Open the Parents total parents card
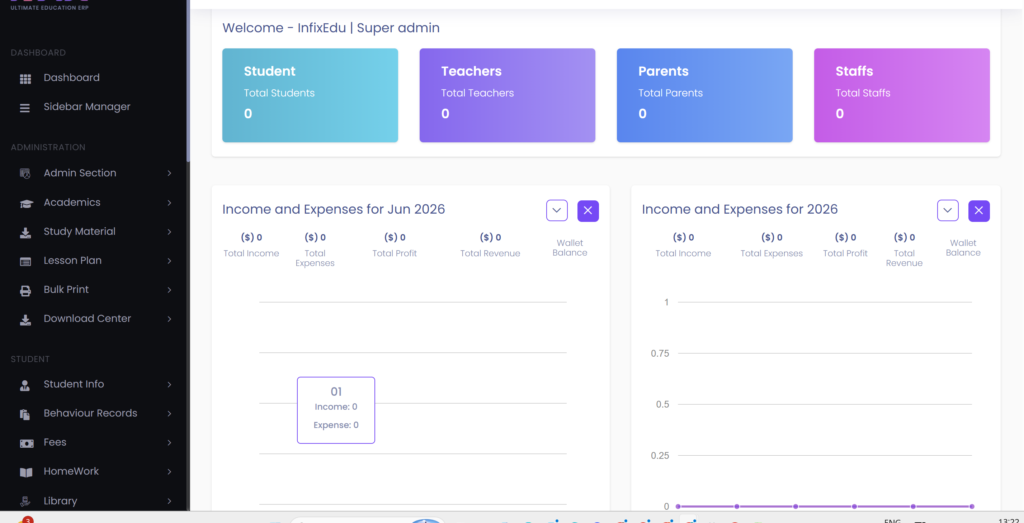 (x=705, y=95)
